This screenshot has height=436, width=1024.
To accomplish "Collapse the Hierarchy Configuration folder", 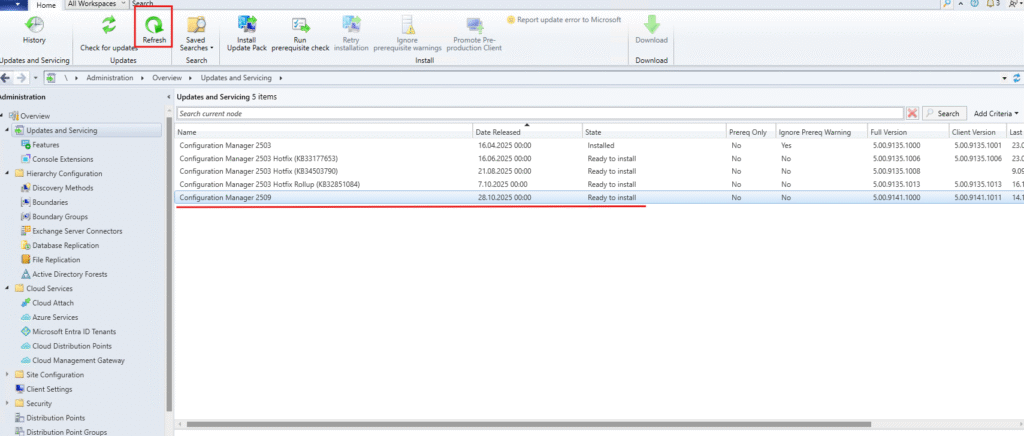I will click(x=7, y=174).
